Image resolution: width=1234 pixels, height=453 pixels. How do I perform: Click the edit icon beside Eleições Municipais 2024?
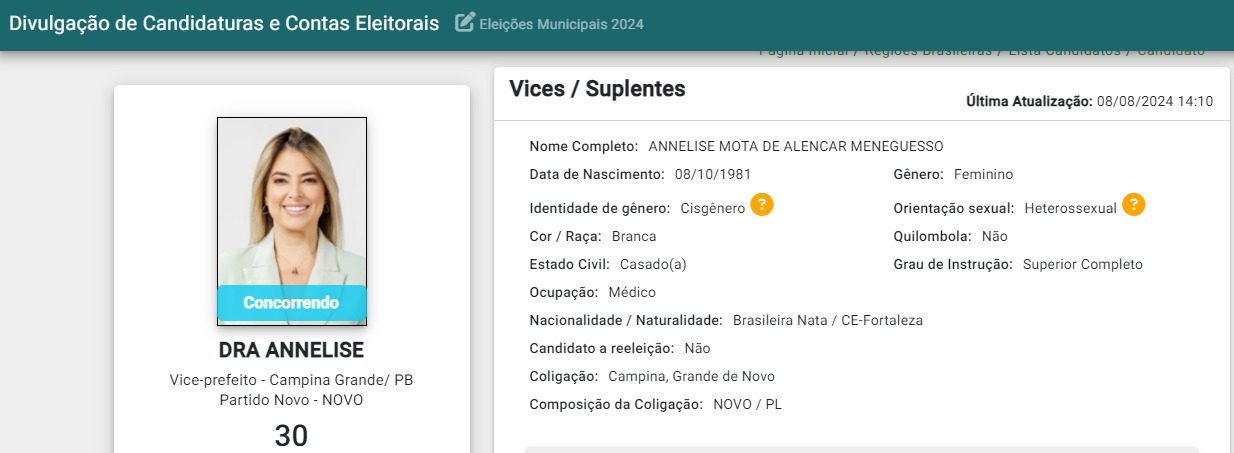[464, 23]
